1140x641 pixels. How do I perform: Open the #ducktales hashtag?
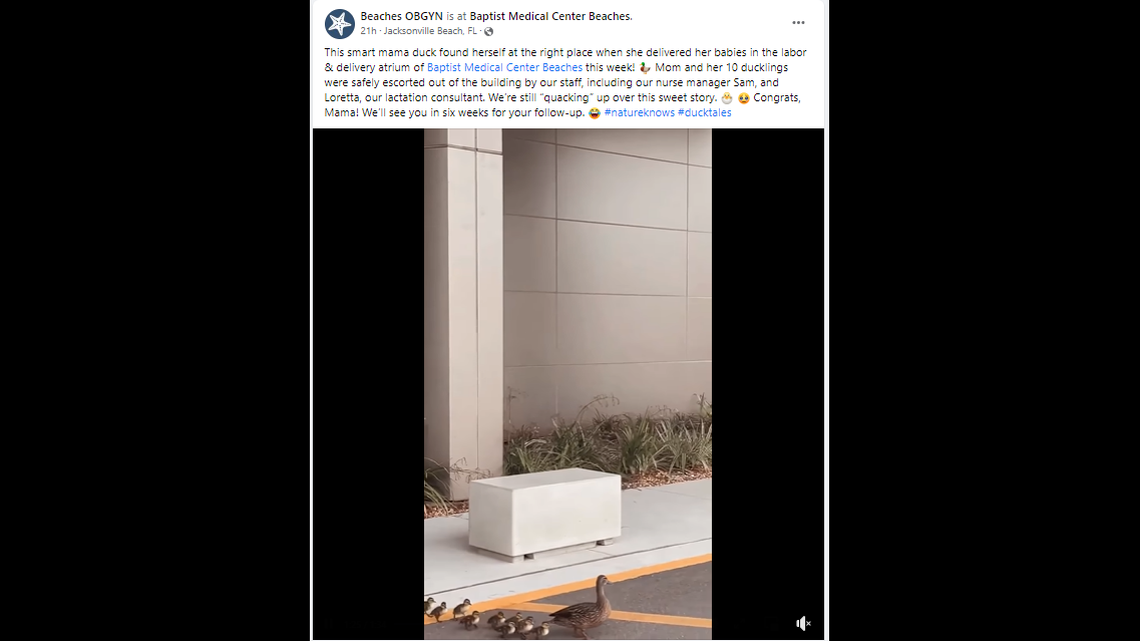tap(705, 113)
